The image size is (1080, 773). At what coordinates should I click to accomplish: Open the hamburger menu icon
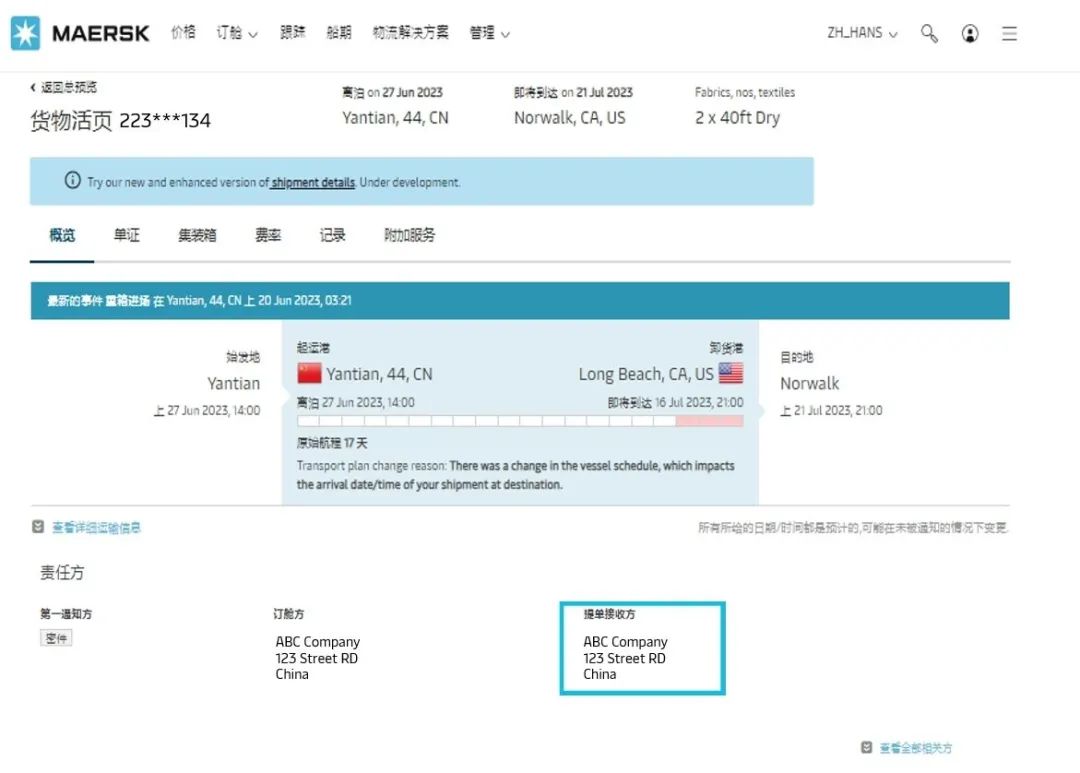pyautogui.click(x=1009, y=33)
